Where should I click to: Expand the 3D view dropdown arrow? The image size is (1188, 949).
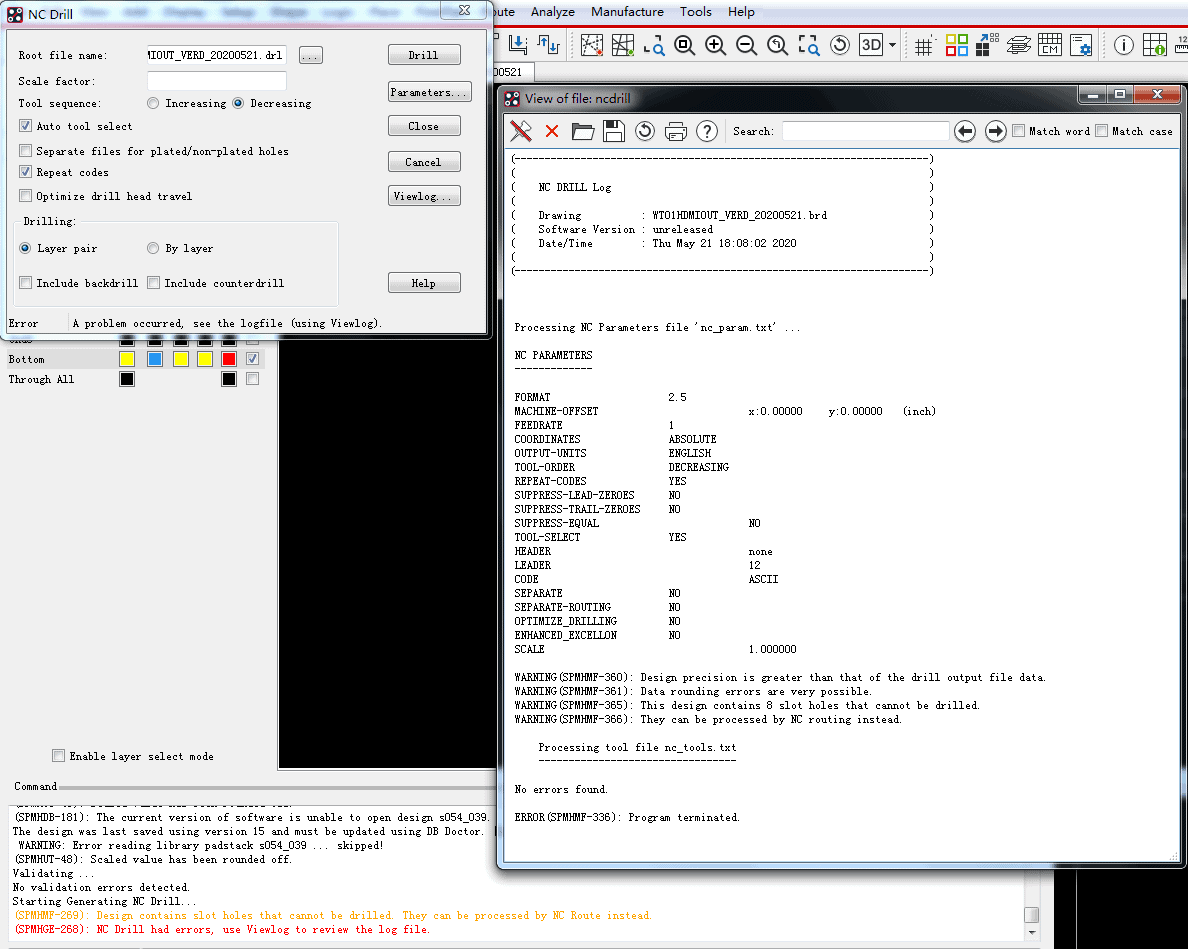[893, 45]
